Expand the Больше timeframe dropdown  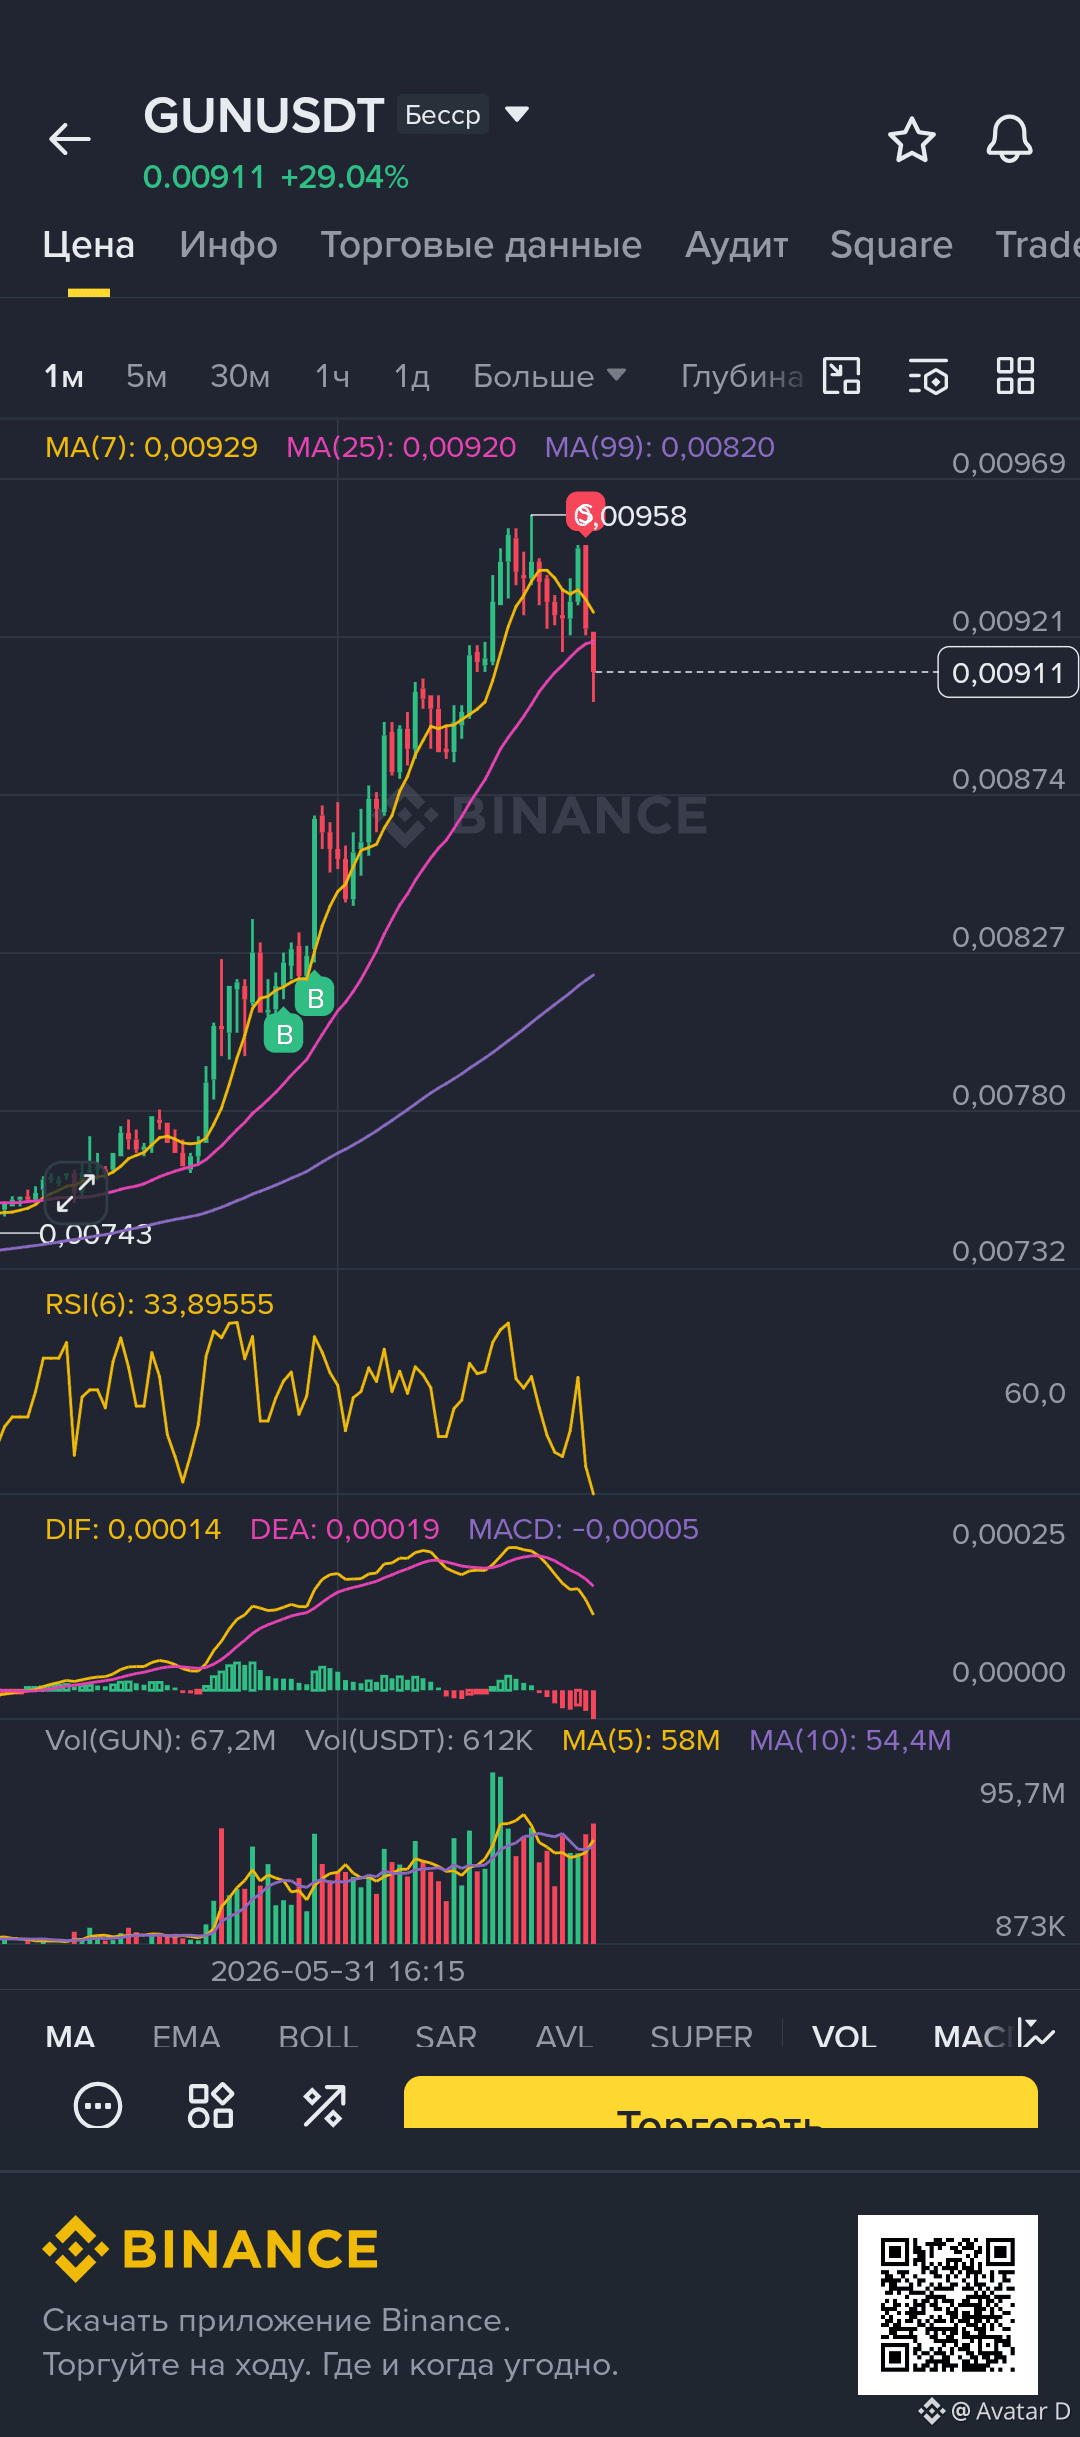tap(549, 376)
